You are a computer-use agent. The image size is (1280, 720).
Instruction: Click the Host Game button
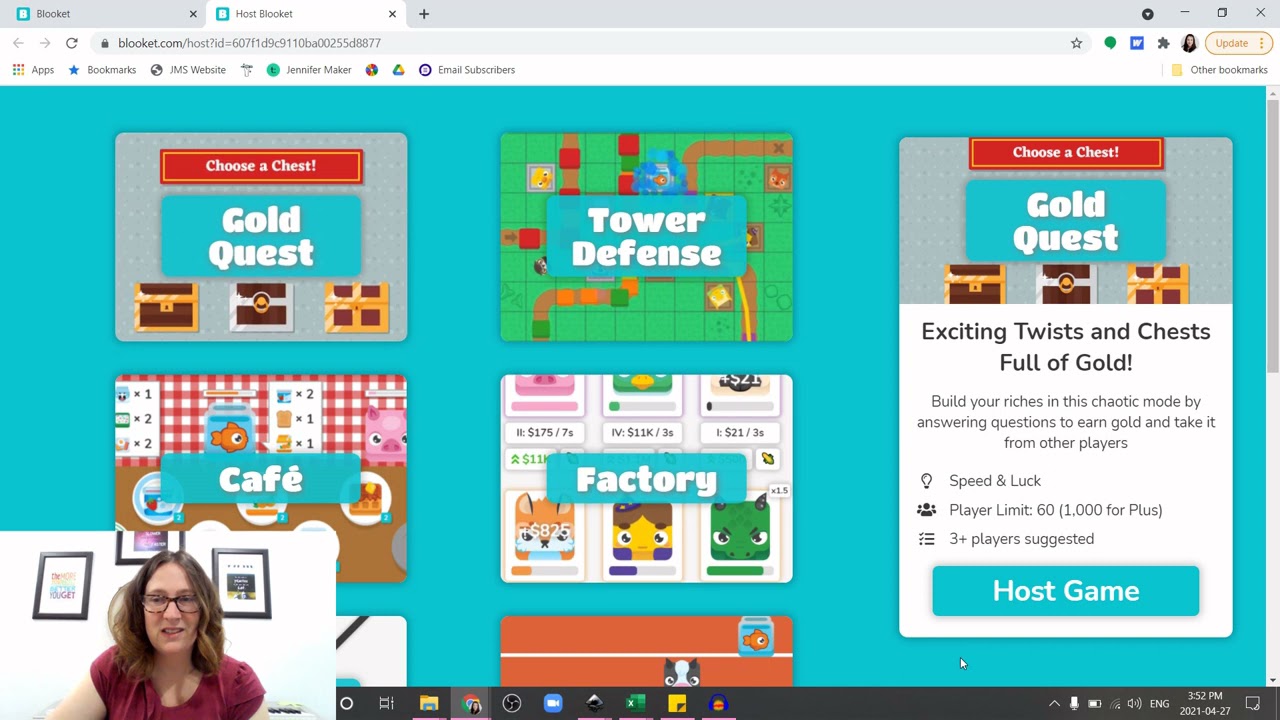point(1065,591)
